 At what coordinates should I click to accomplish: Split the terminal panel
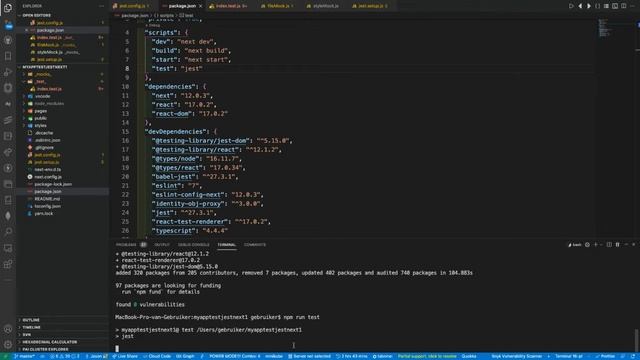click(609, 244)
